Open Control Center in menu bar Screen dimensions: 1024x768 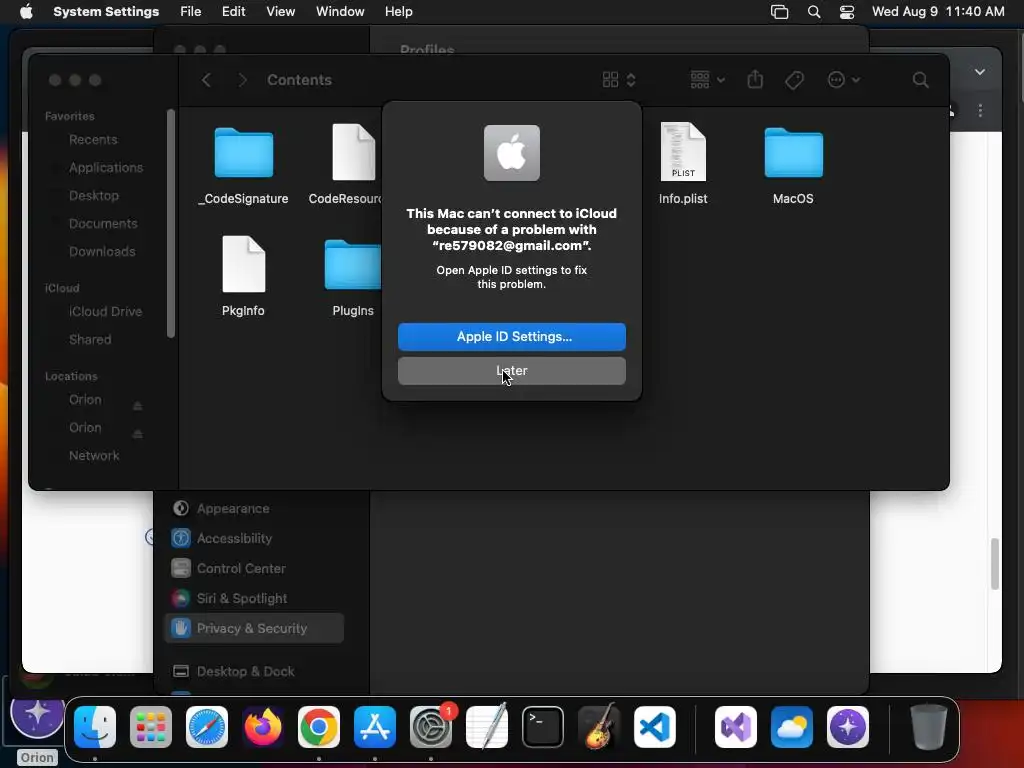click(847, 12)
